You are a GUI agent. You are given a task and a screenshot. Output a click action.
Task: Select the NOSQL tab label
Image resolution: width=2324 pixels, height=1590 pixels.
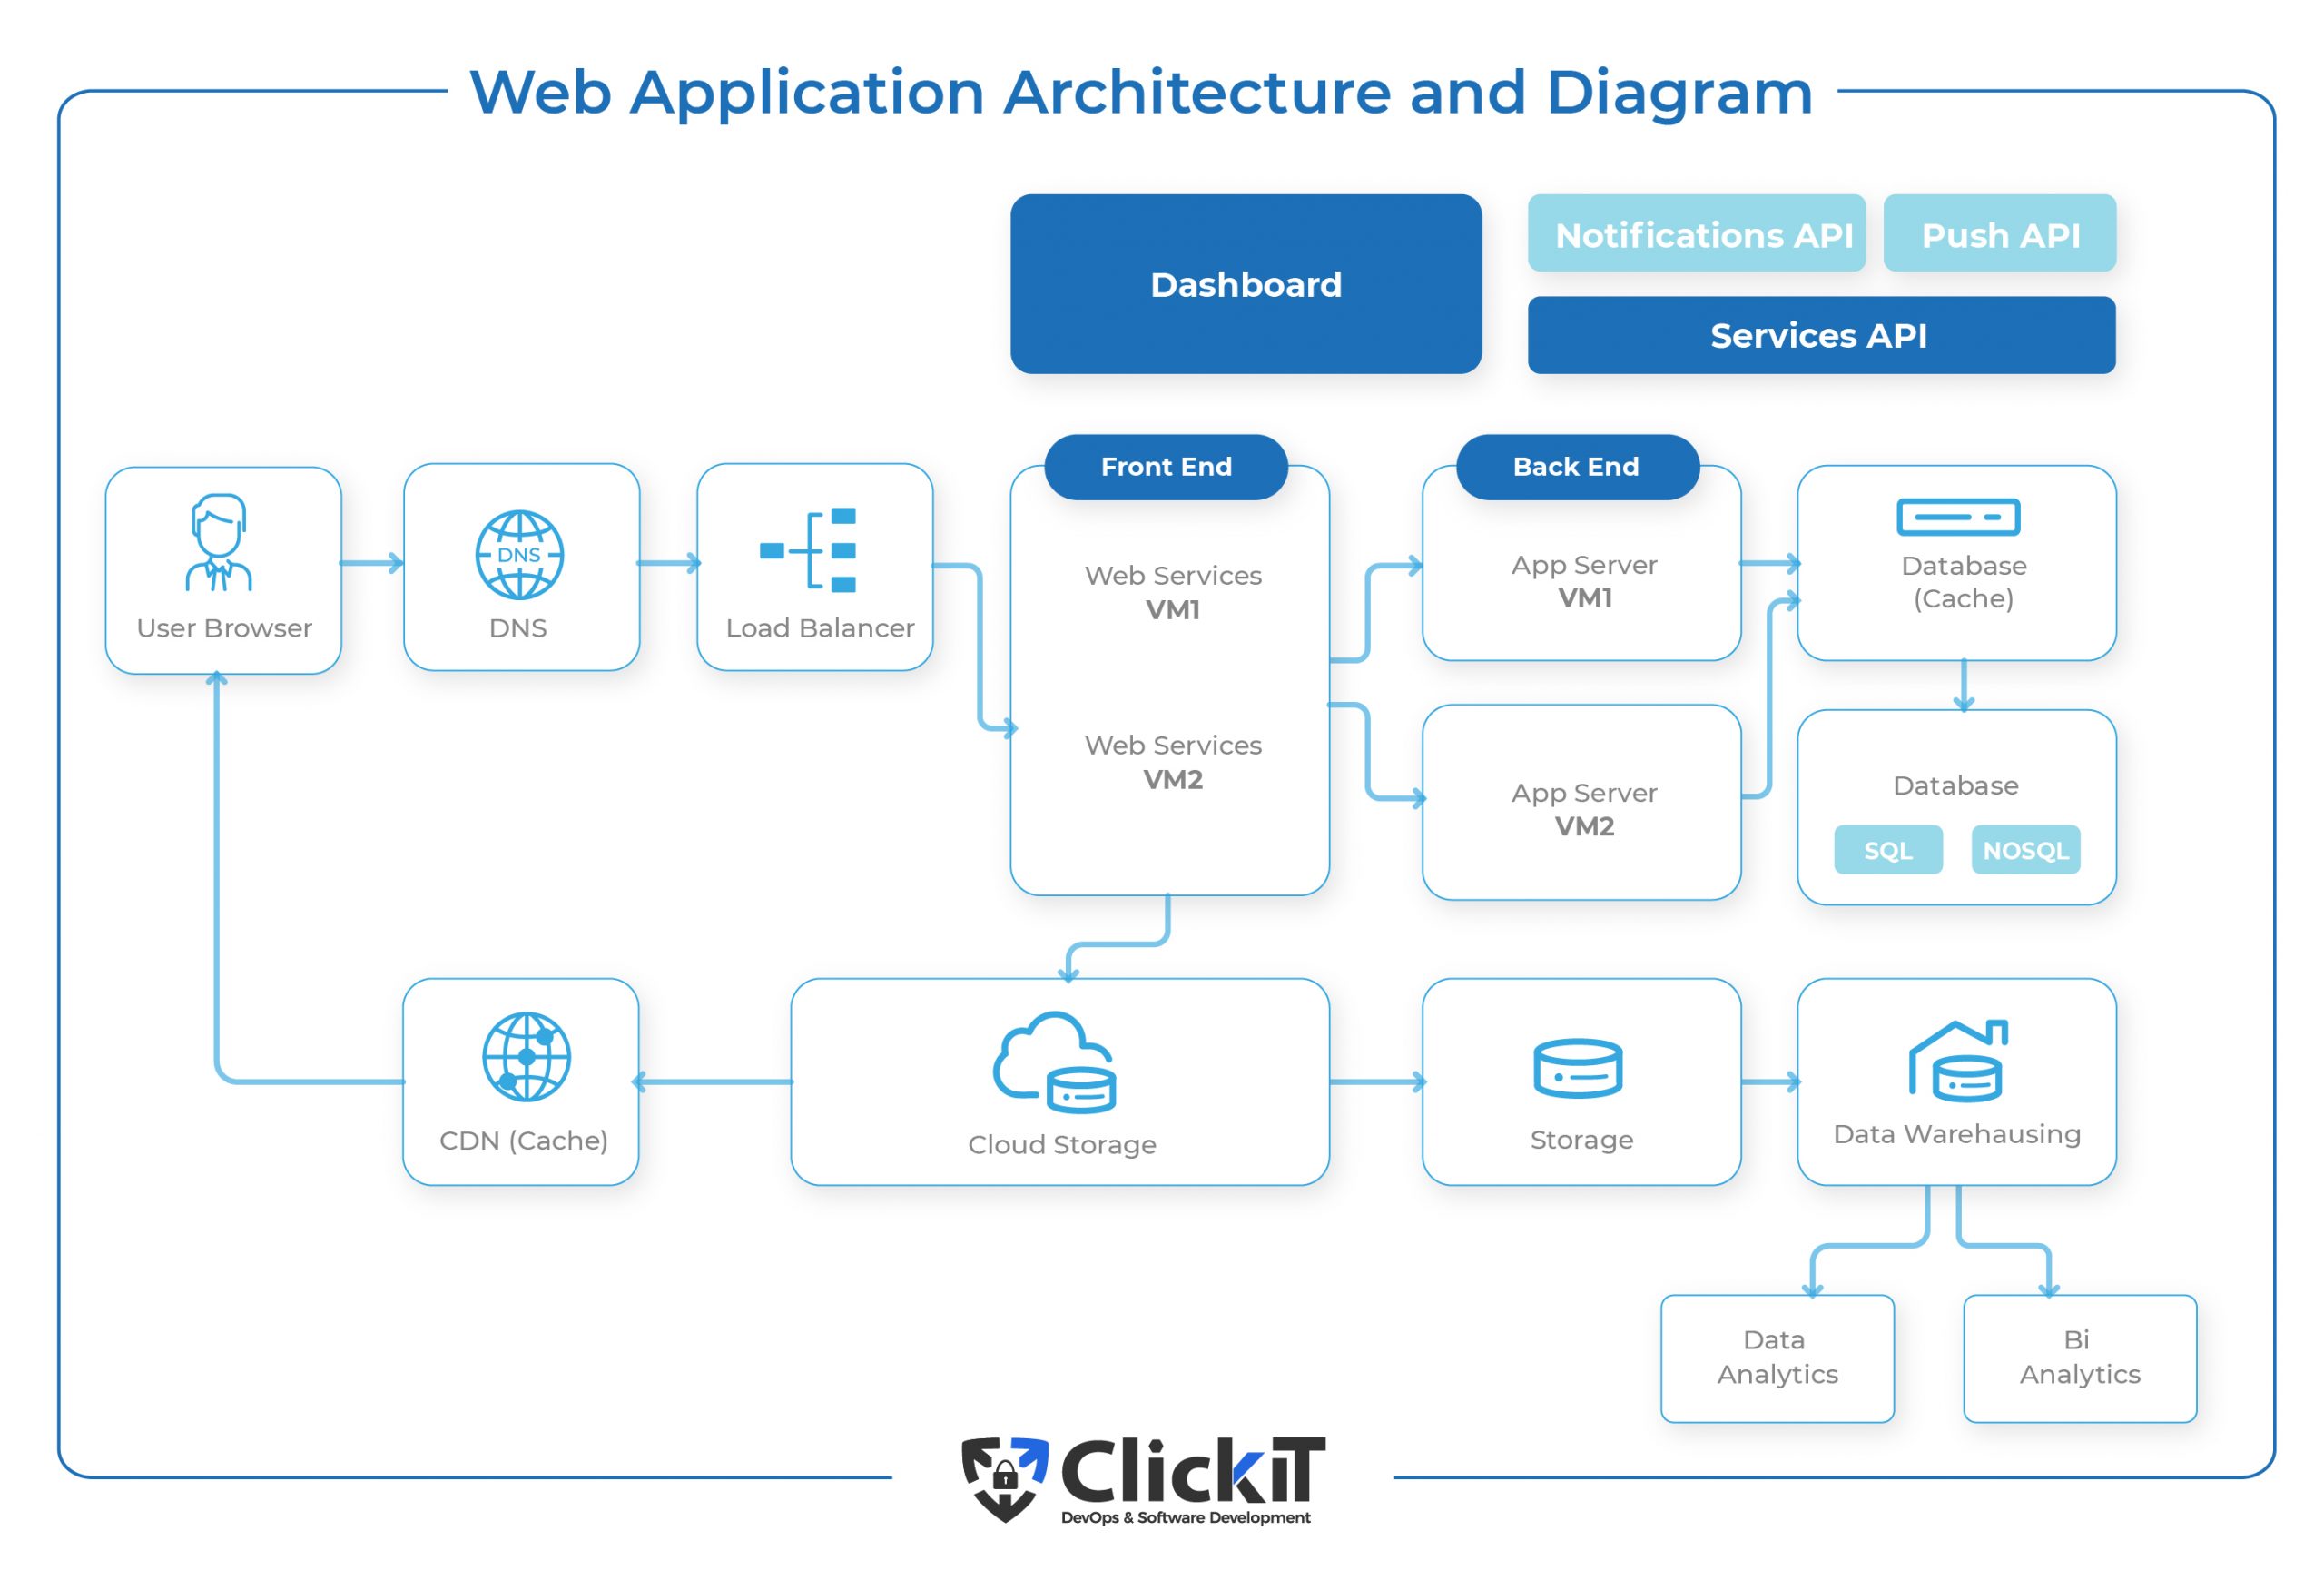point(2027,869)
